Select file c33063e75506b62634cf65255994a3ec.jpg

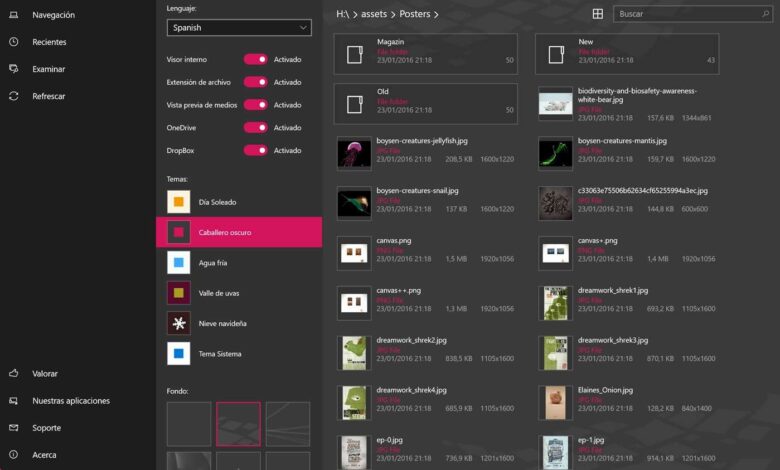click(x=643, y=190)
